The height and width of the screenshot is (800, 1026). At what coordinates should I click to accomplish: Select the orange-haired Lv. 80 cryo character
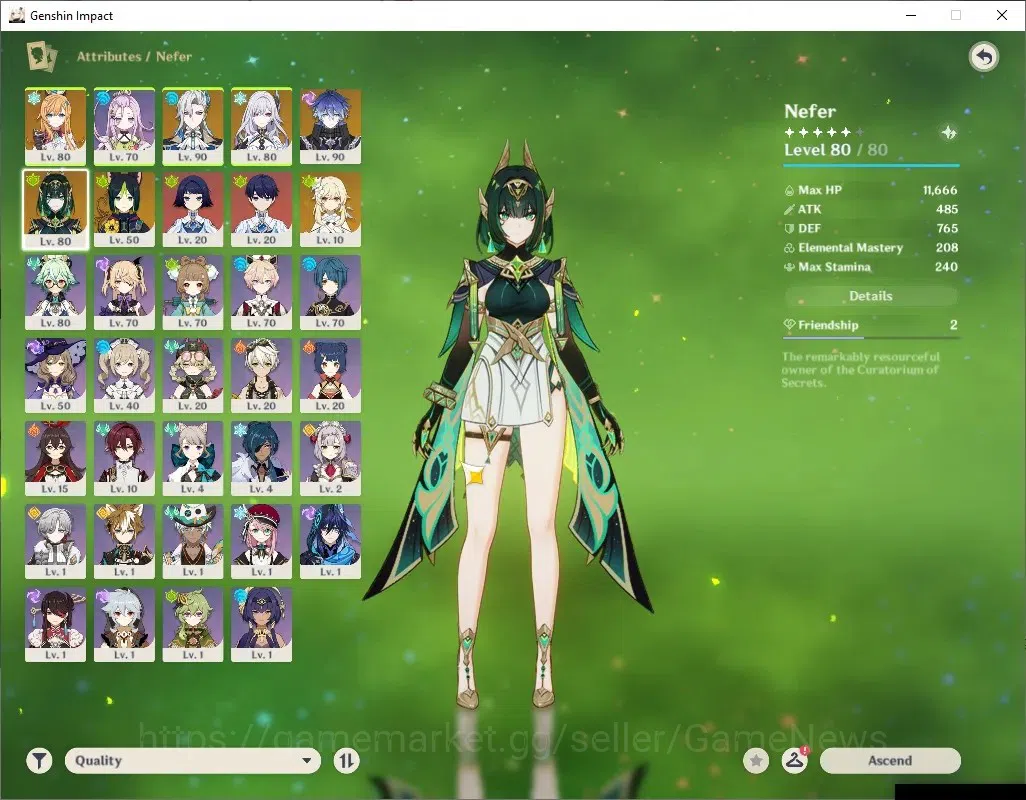(56, 127)
